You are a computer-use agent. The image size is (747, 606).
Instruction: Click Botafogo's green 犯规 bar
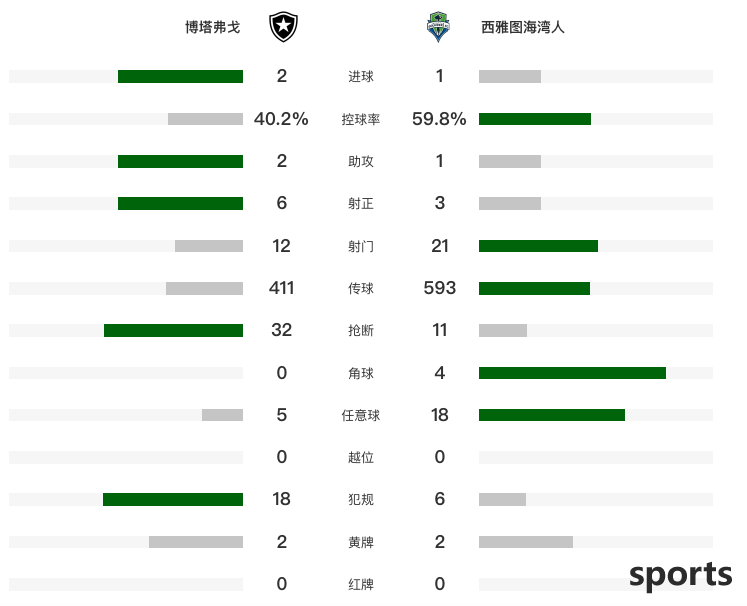pyautogui.click(x=173, y=499)
